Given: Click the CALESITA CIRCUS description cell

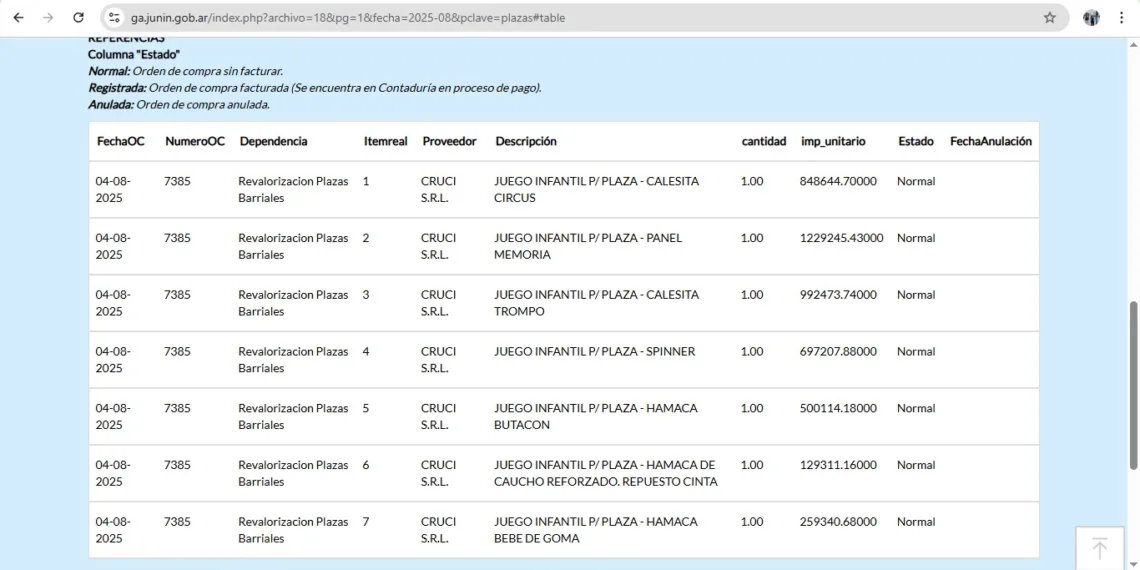Looking at the screenshot, I should click(x=596, y=189).
